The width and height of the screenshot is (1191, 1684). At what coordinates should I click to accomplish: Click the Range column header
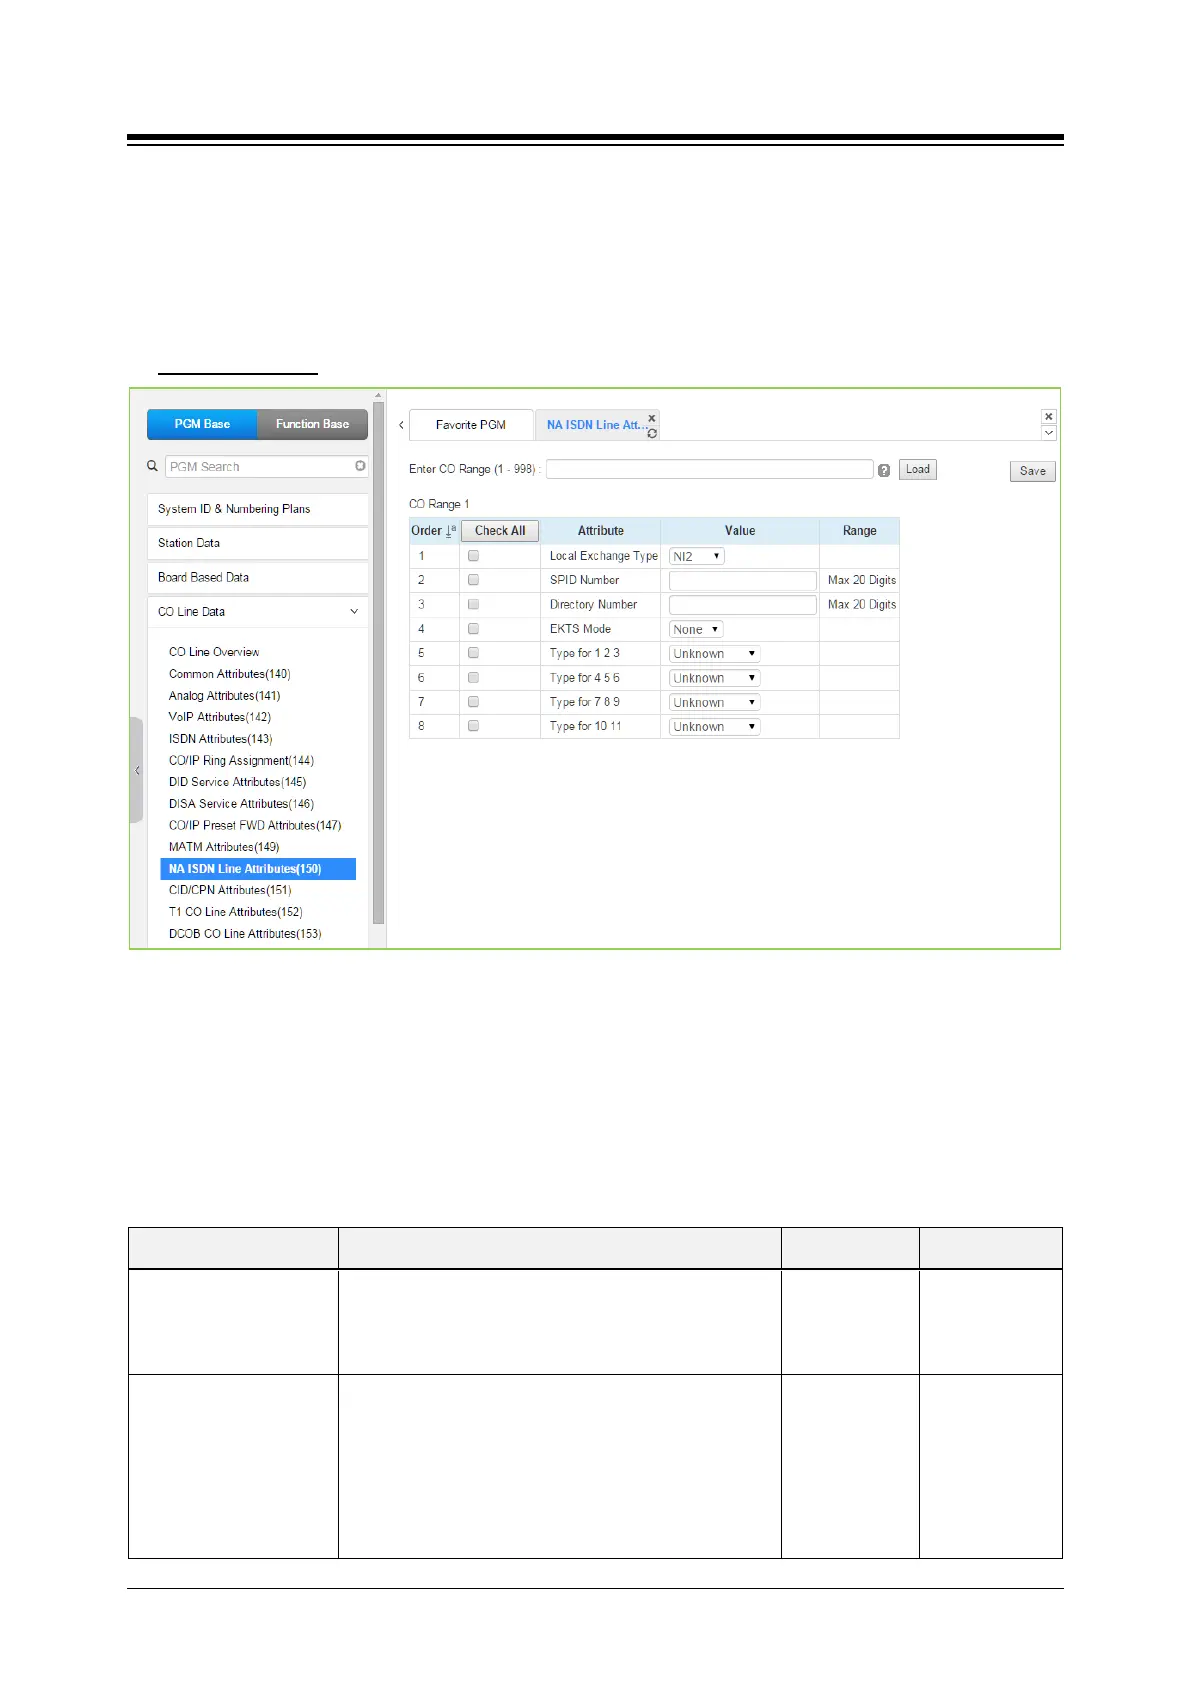pyautogui.click(x=859, y=531)
